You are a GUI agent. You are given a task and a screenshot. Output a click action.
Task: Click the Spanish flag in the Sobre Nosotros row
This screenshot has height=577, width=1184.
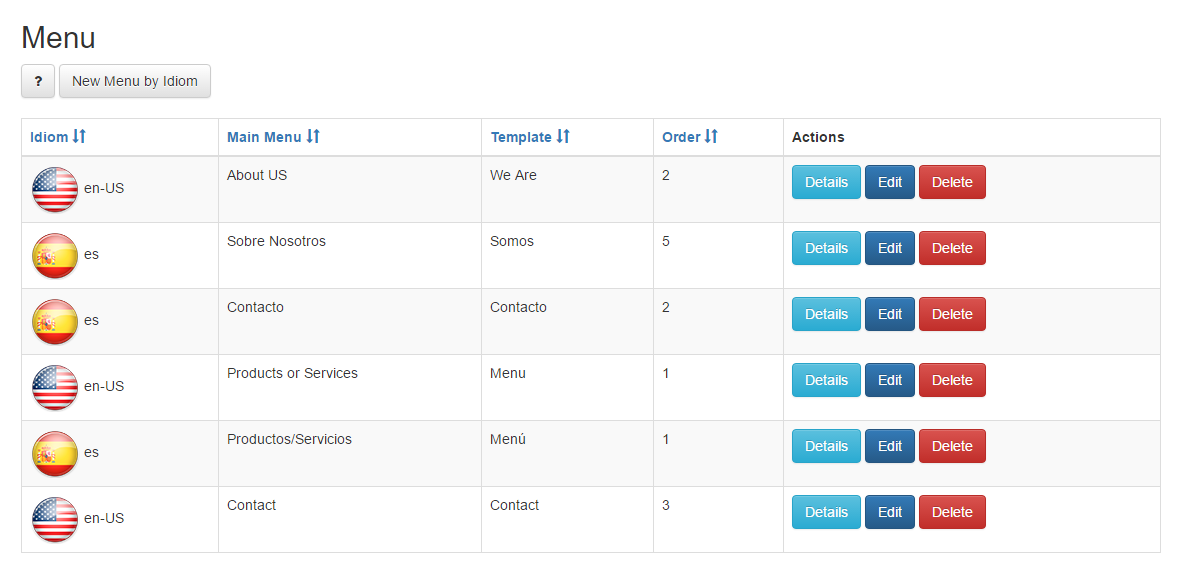pyautogui.click(x=55, y=255)
